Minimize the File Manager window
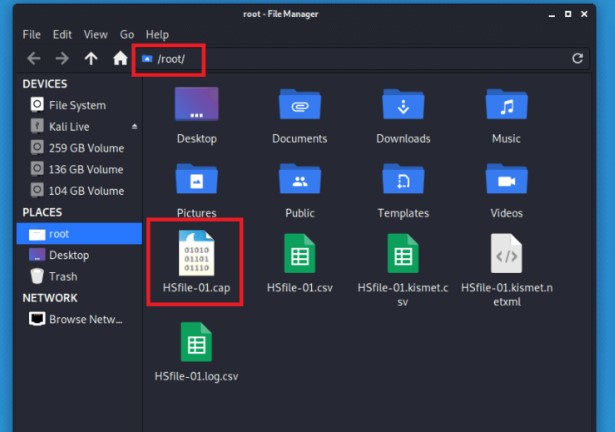 tap(551, 15)
